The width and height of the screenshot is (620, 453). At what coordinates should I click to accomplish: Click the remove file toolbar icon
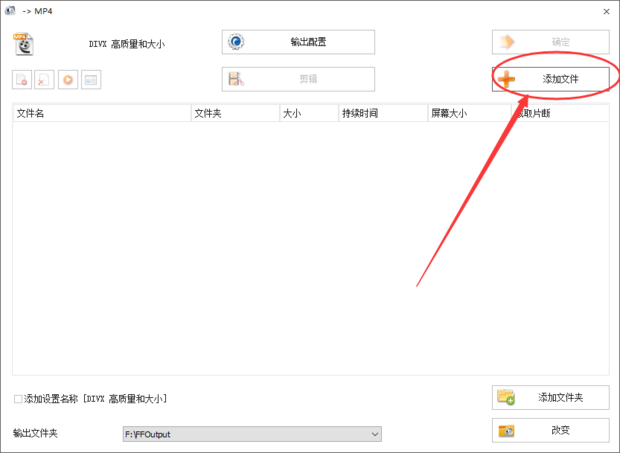tap(21, 80)
